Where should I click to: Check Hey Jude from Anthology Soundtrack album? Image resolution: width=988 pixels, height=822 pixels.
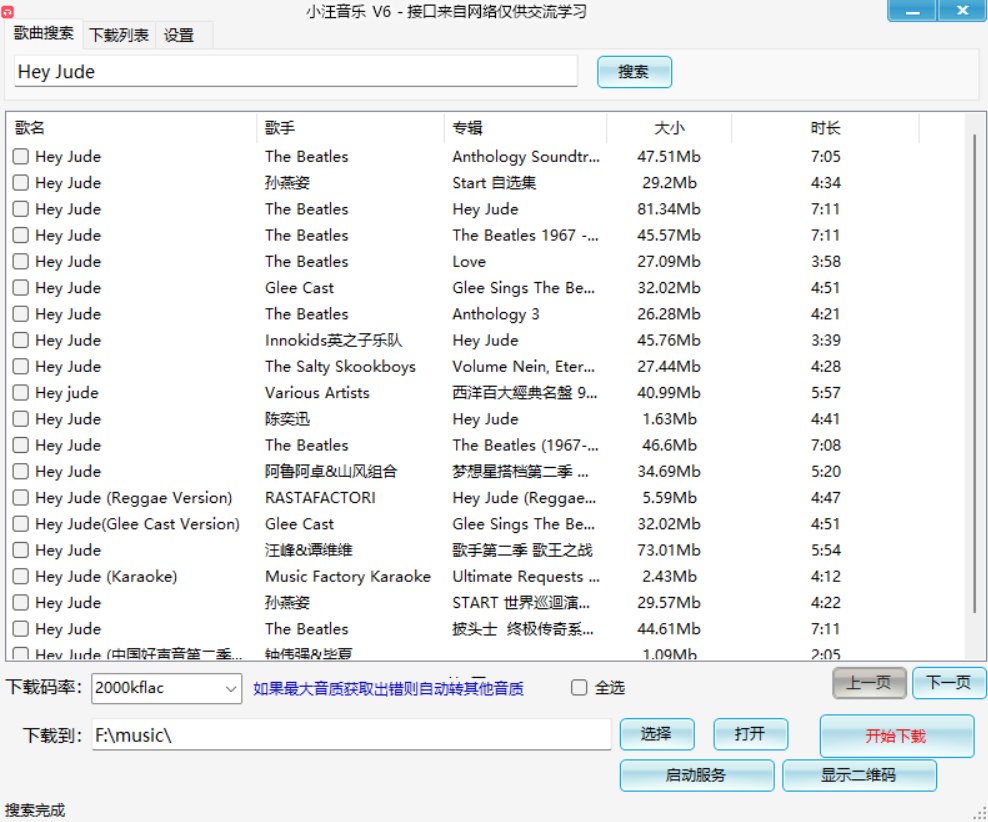pos(21,156)
